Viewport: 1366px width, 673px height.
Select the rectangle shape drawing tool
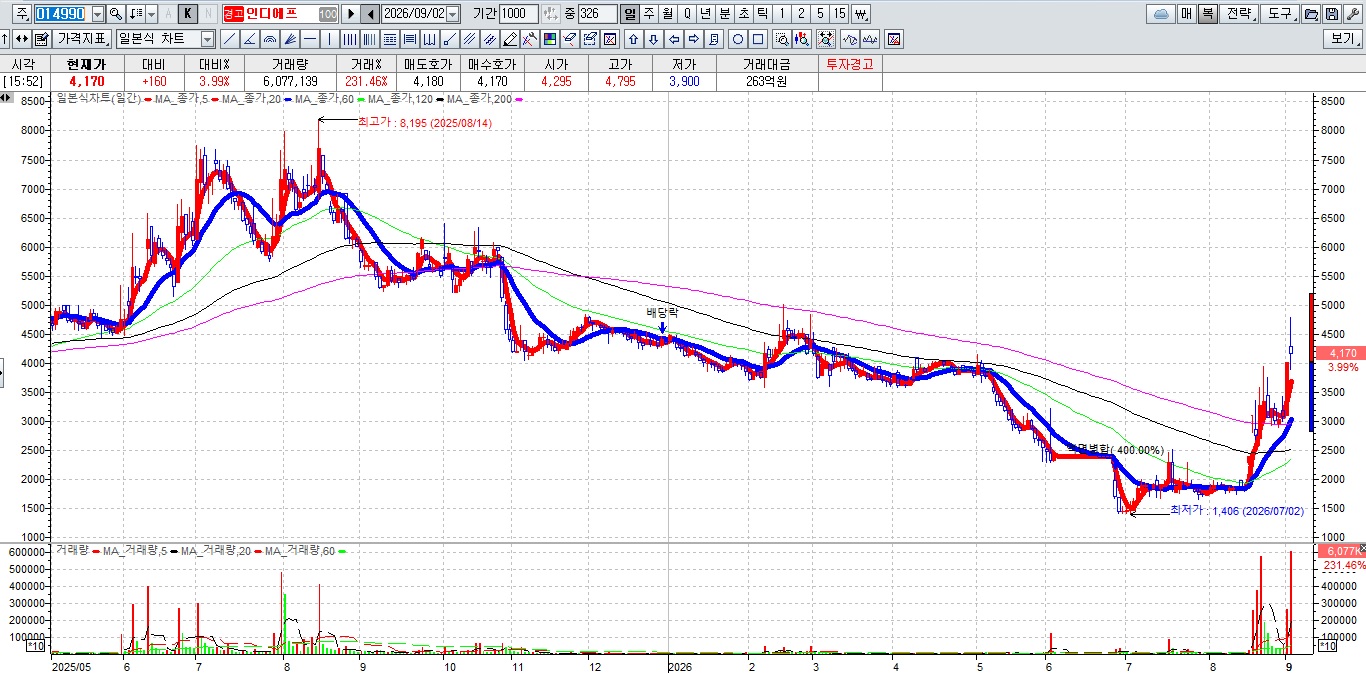coord(758,39)
